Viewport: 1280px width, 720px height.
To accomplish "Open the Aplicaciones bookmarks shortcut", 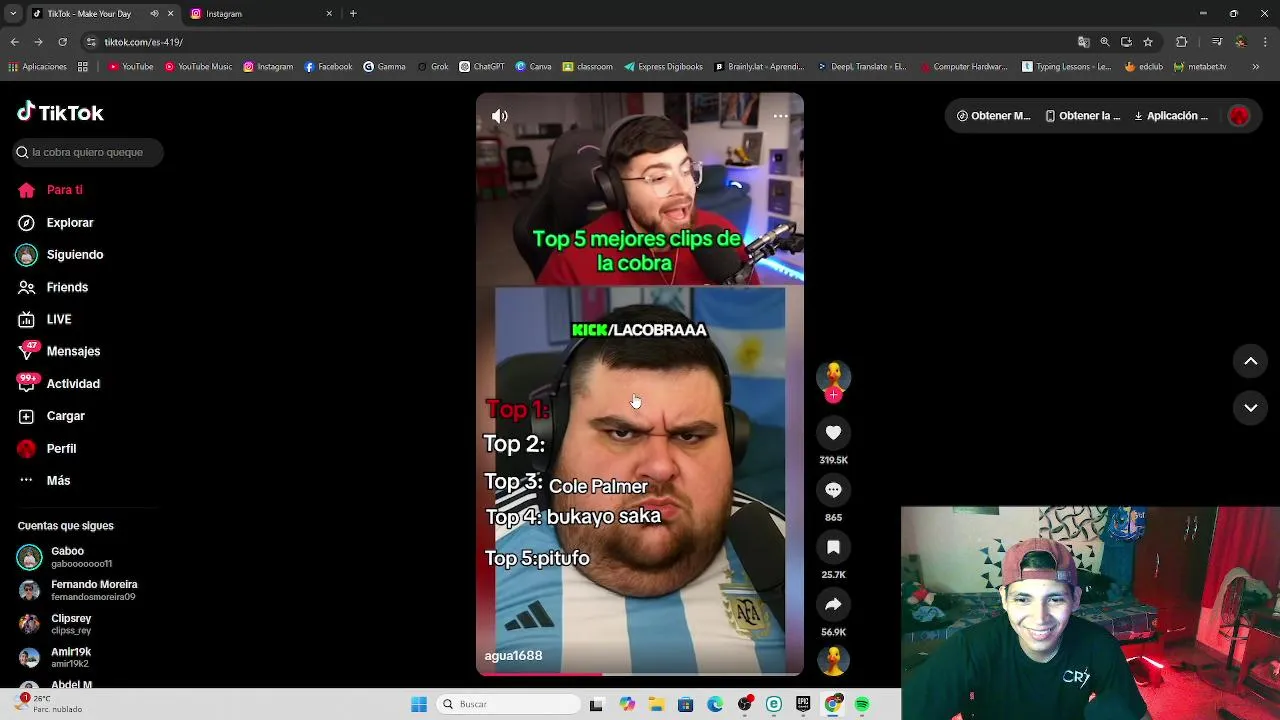I will [37, 67].
